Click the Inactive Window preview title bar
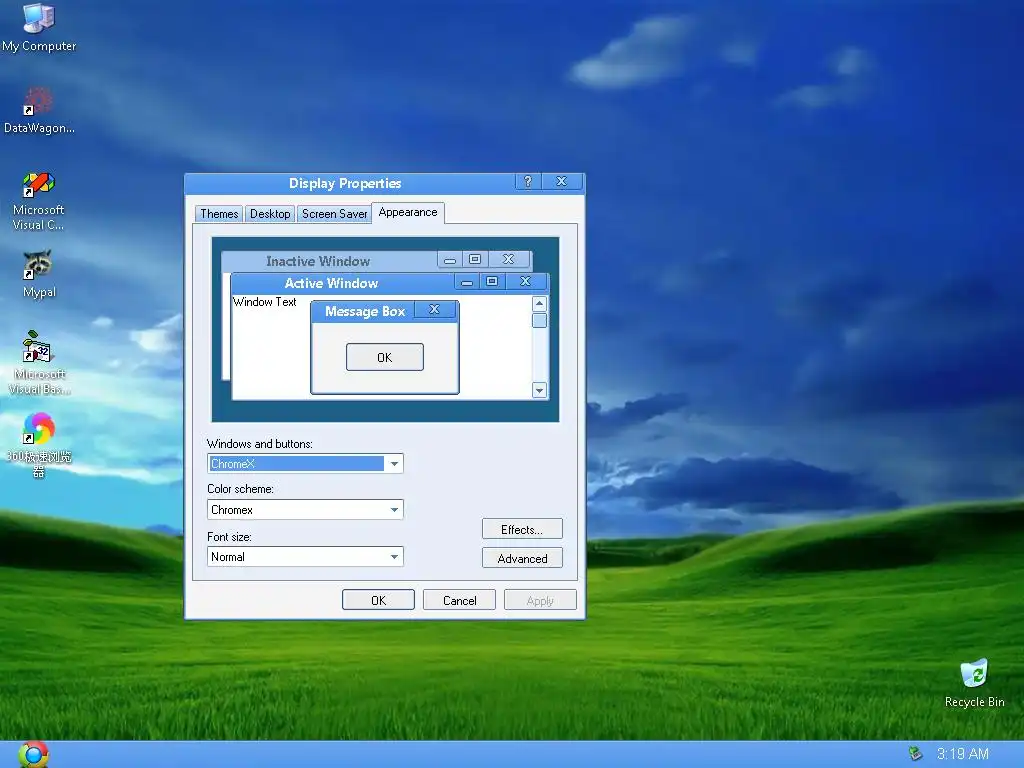The width and height of the screenshot is (1024, 768). tap(377, 261)
